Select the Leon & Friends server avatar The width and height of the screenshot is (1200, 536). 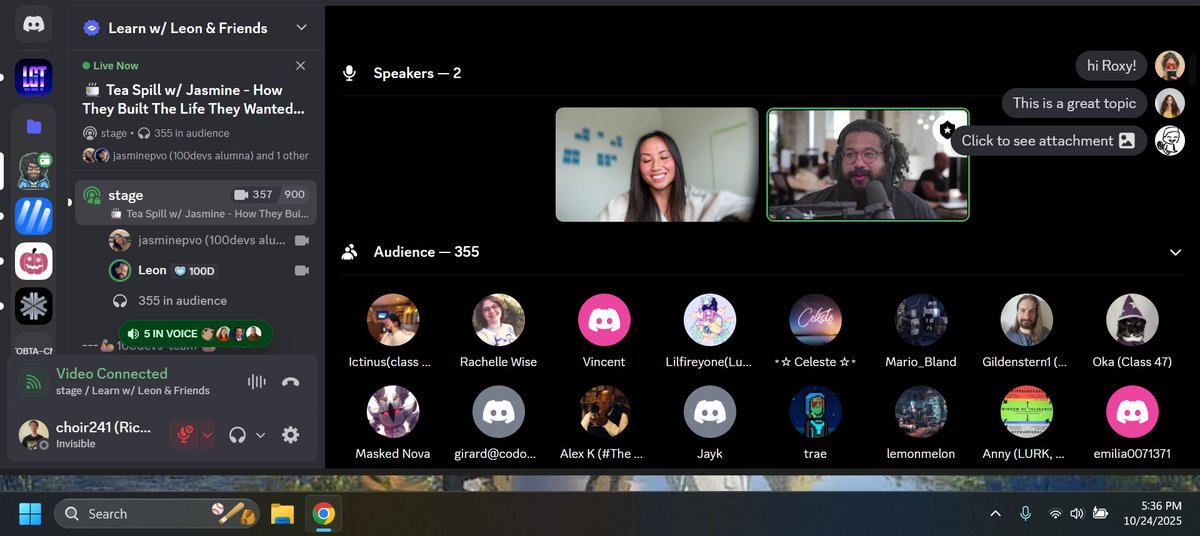[34, 171]
